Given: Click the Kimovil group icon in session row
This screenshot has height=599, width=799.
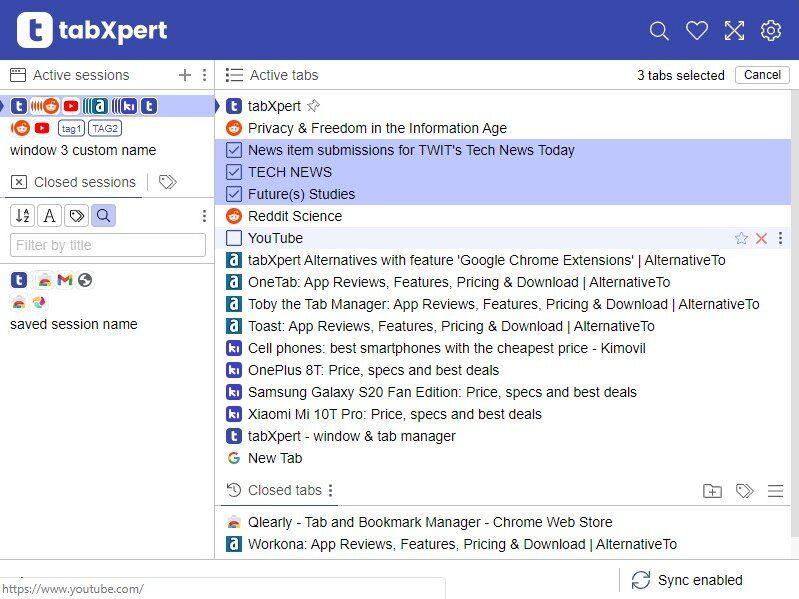Looking at the screenshot, I should [125, 106].
